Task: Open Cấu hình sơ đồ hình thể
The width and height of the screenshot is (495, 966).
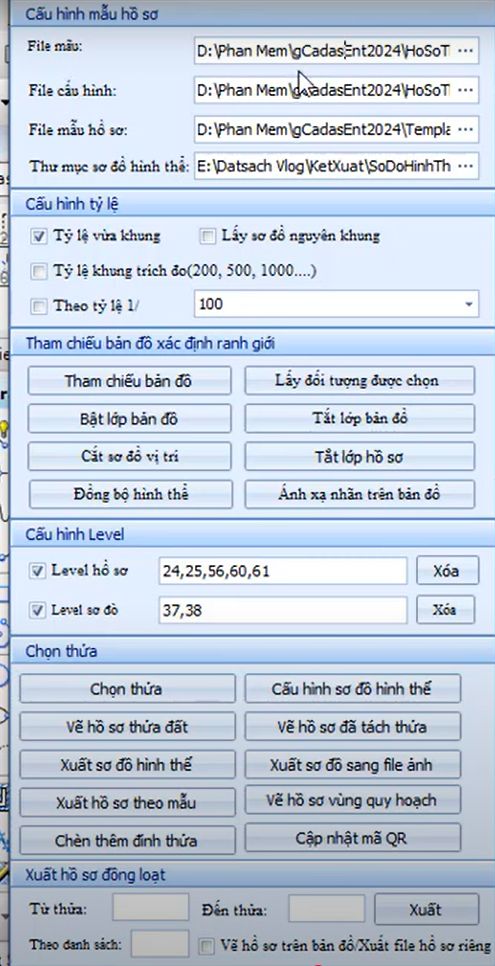Action: tap(353, 689)
